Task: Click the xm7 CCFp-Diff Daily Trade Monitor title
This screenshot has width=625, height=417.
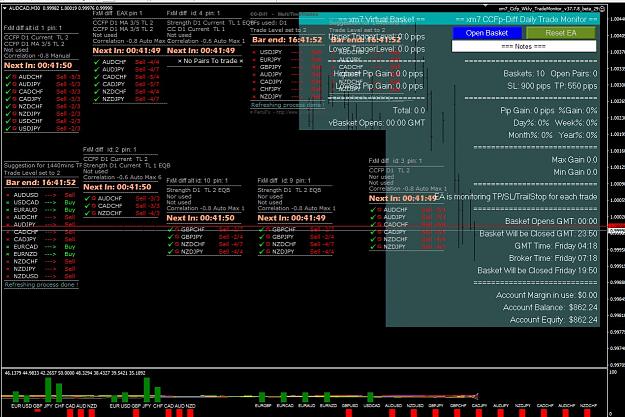Action: point(526,19)
